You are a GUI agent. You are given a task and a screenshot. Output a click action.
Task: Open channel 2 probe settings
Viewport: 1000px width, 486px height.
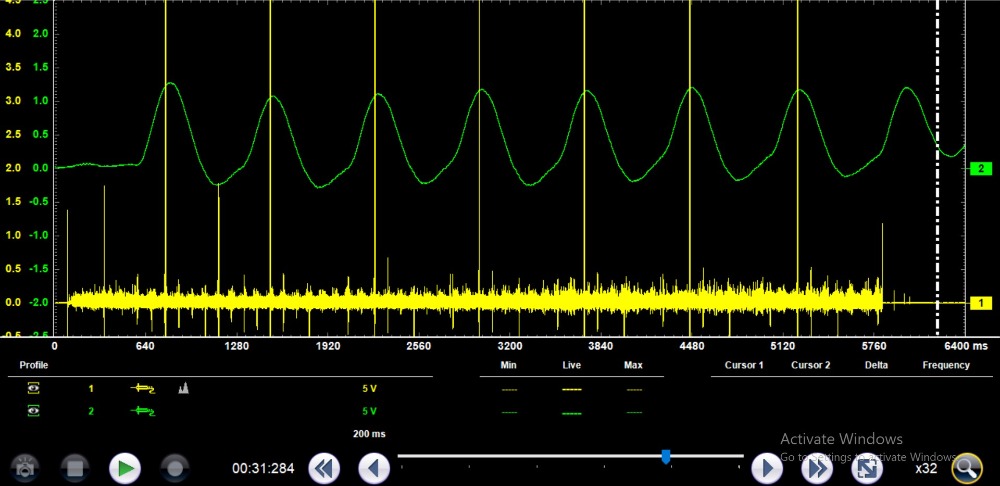[143, 412]
